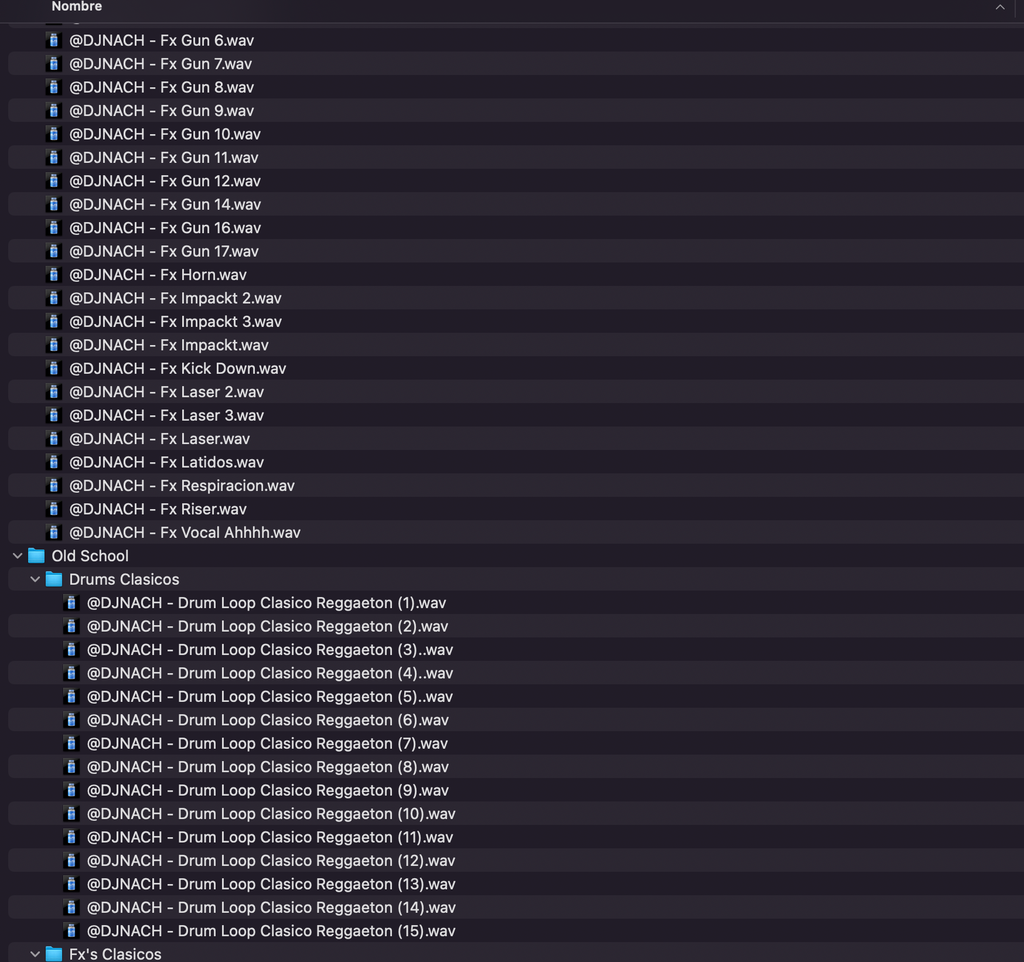Click the wav icon for Fx Gun 11
This screenshot has height=962, width=1024.
[54, 157]
